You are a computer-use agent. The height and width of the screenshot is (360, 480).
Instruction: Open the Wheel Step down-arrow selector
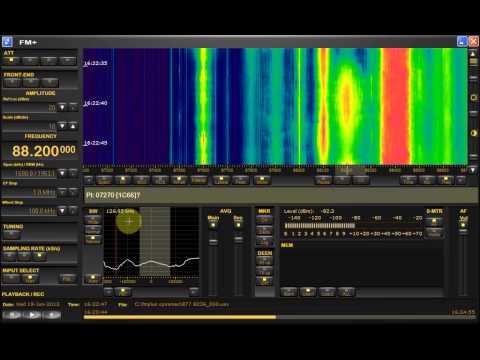[62, 211]
